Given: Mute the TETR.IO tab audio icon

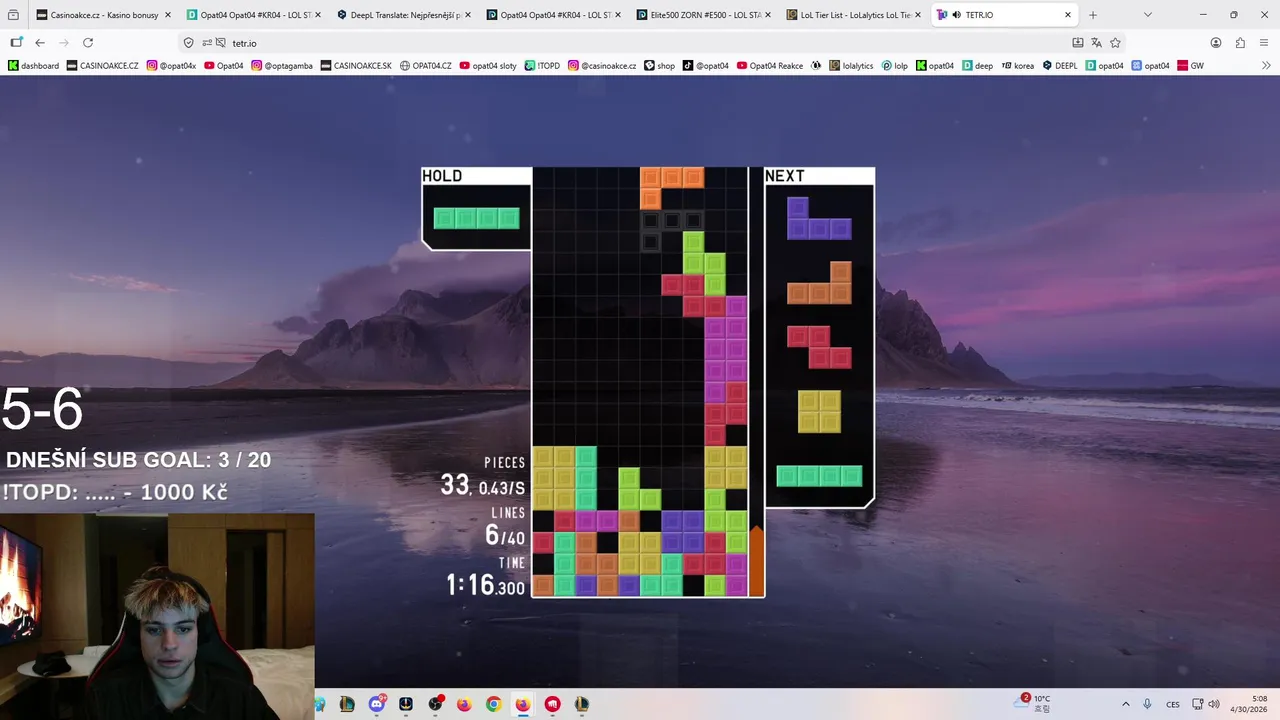Looking at the screenshot, I should (957, 15).
